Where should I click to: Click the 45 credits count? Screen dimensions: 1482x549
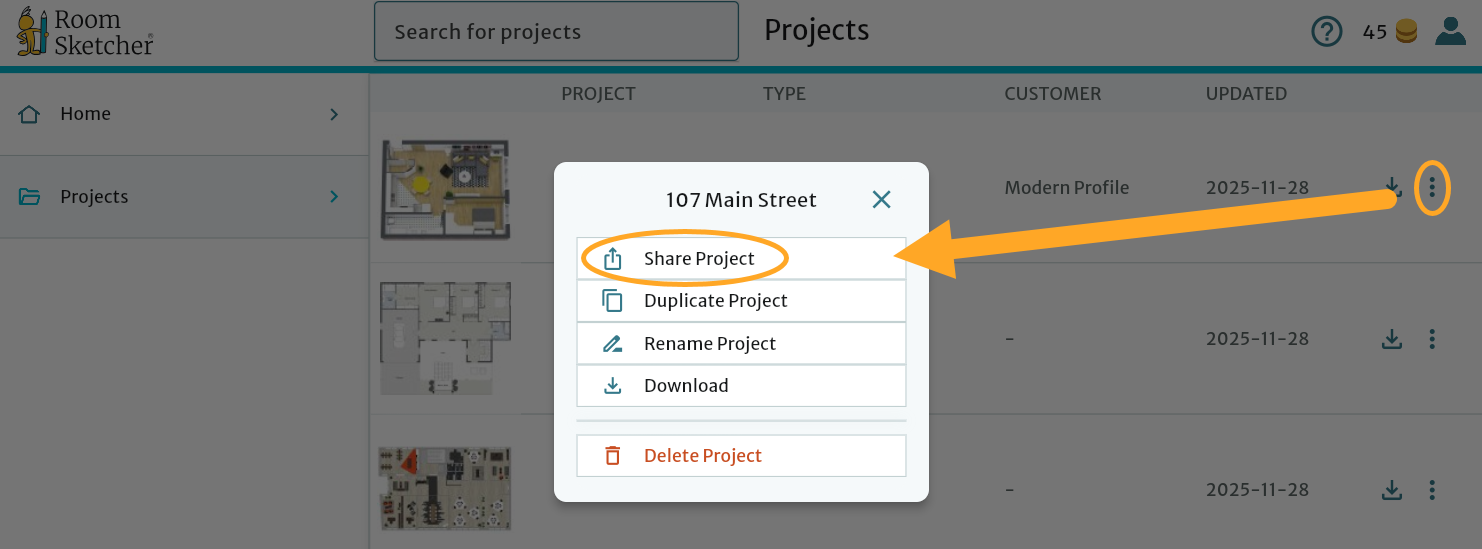click(x=1374, y=32)
